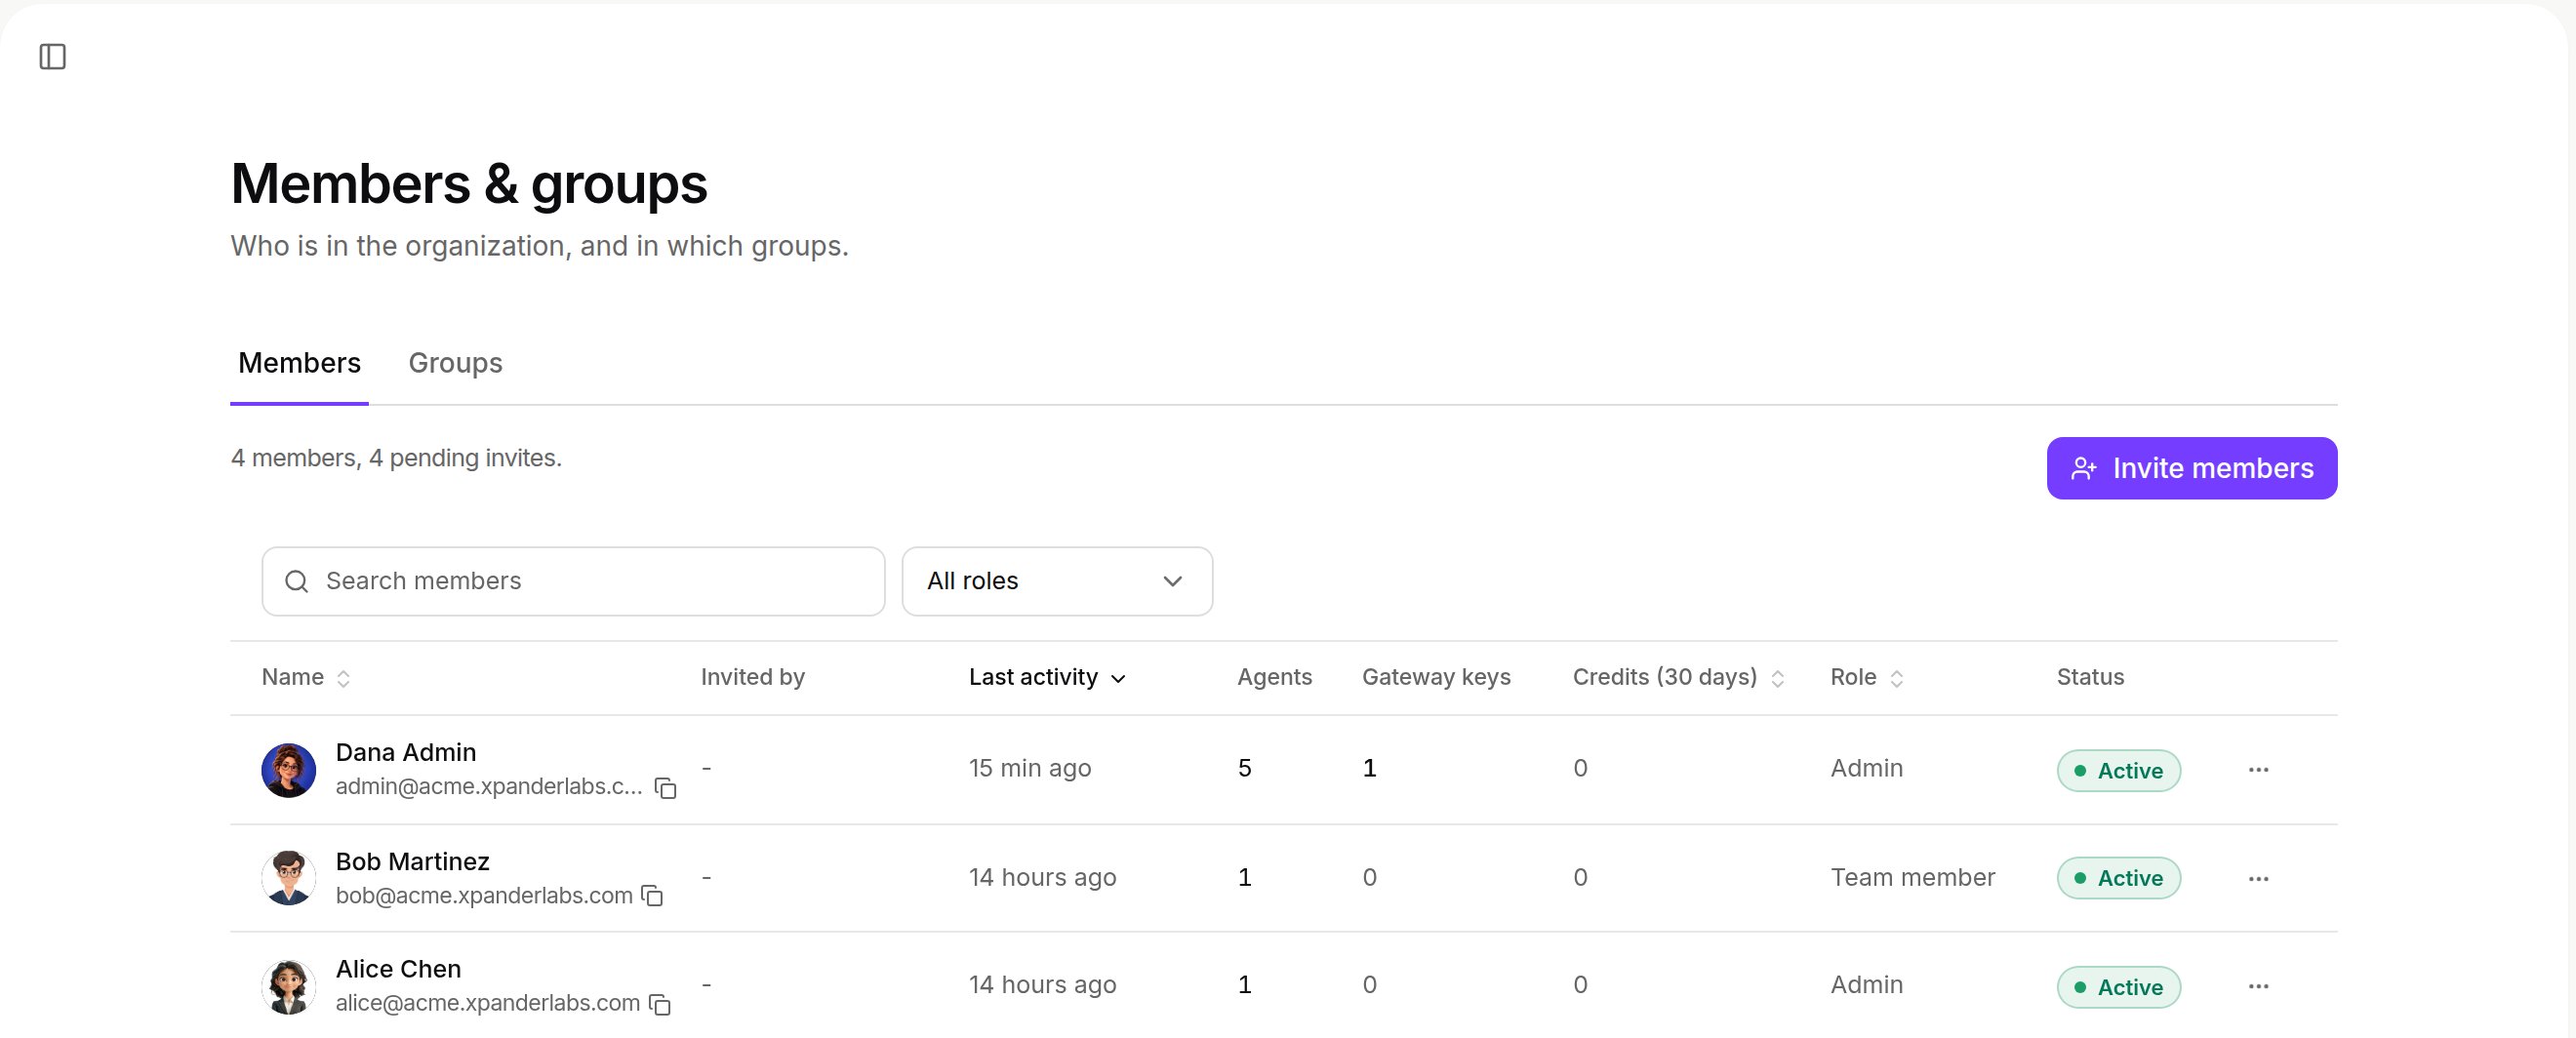Click the Agents column header

pos(1274,677)
